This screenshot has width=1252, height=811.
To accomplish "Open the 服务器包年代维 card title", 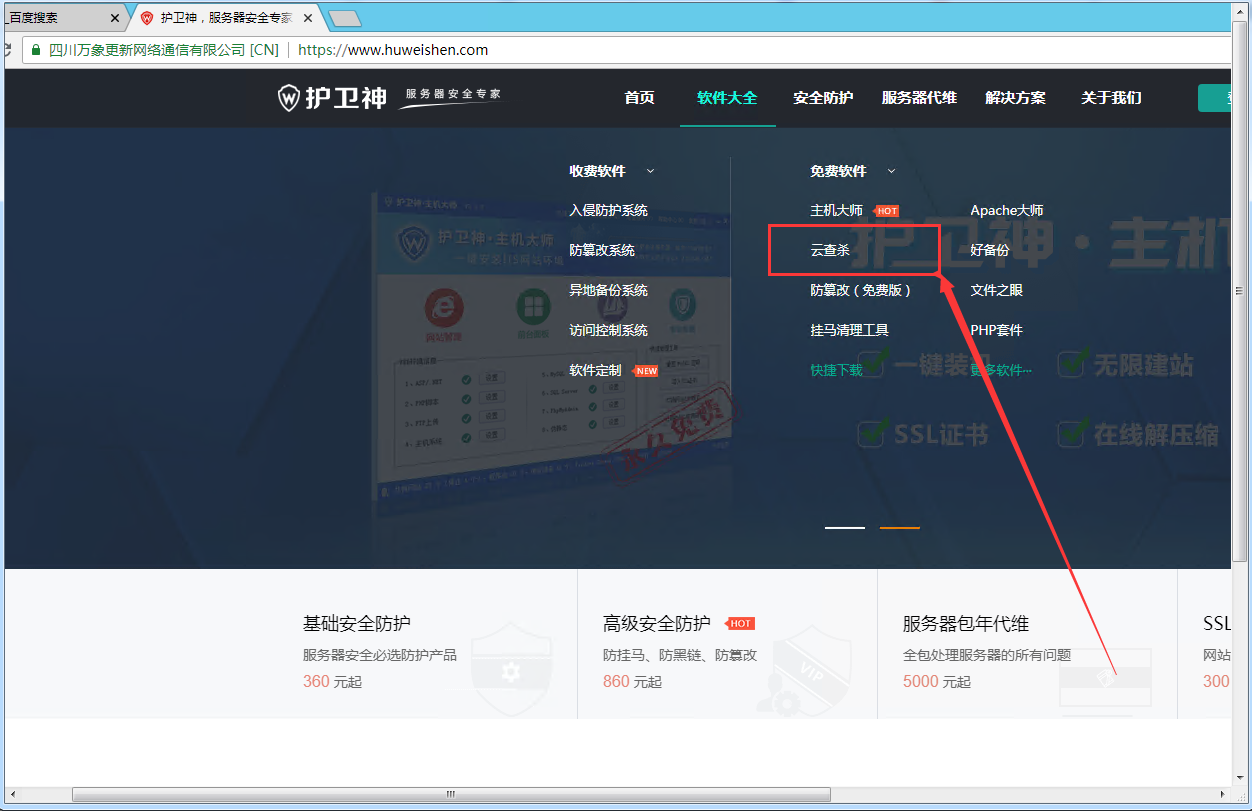I will point(966,623).
